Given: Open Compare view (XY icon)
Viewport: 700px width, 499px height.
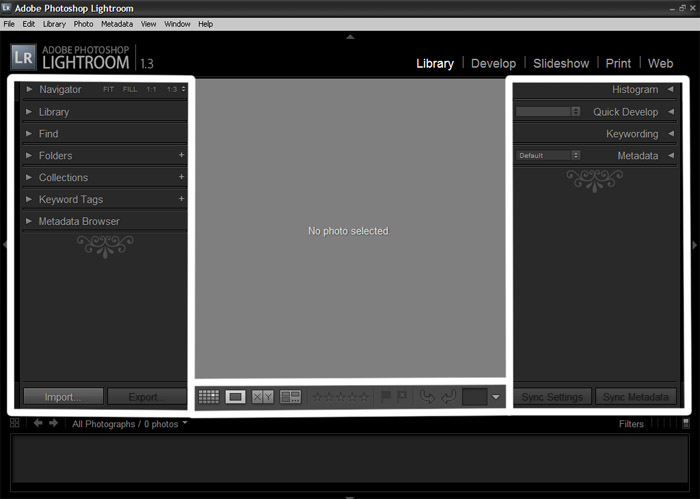Looking at the screenshot, I should click(x=262, y=396).
